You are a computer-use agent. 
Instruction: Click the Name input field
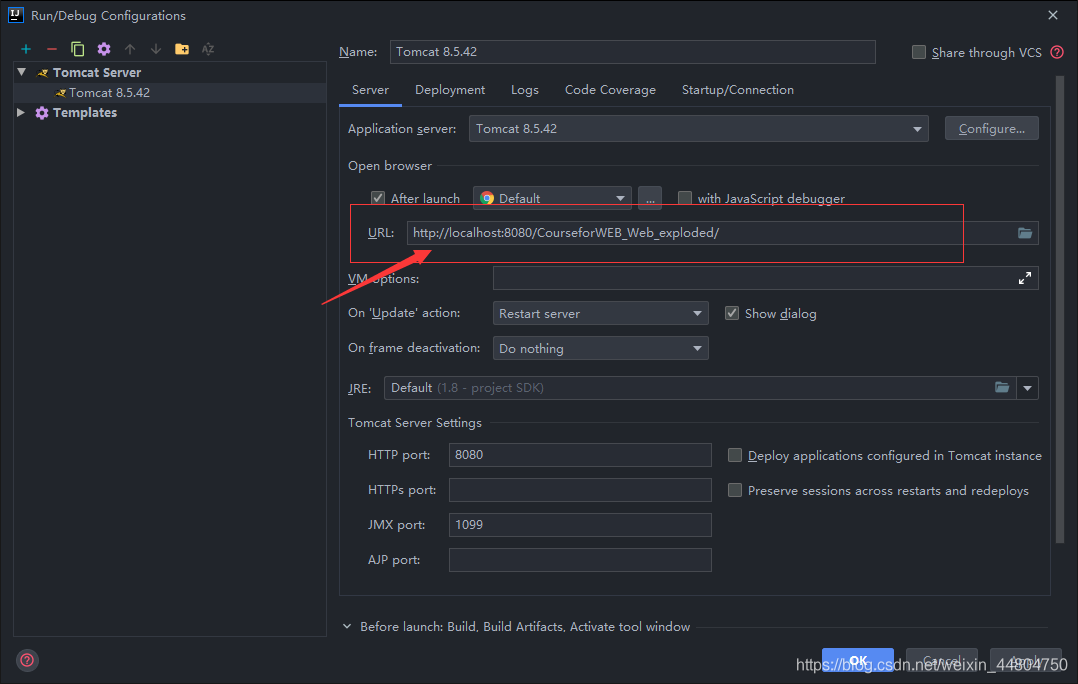(x=632, y=52)
